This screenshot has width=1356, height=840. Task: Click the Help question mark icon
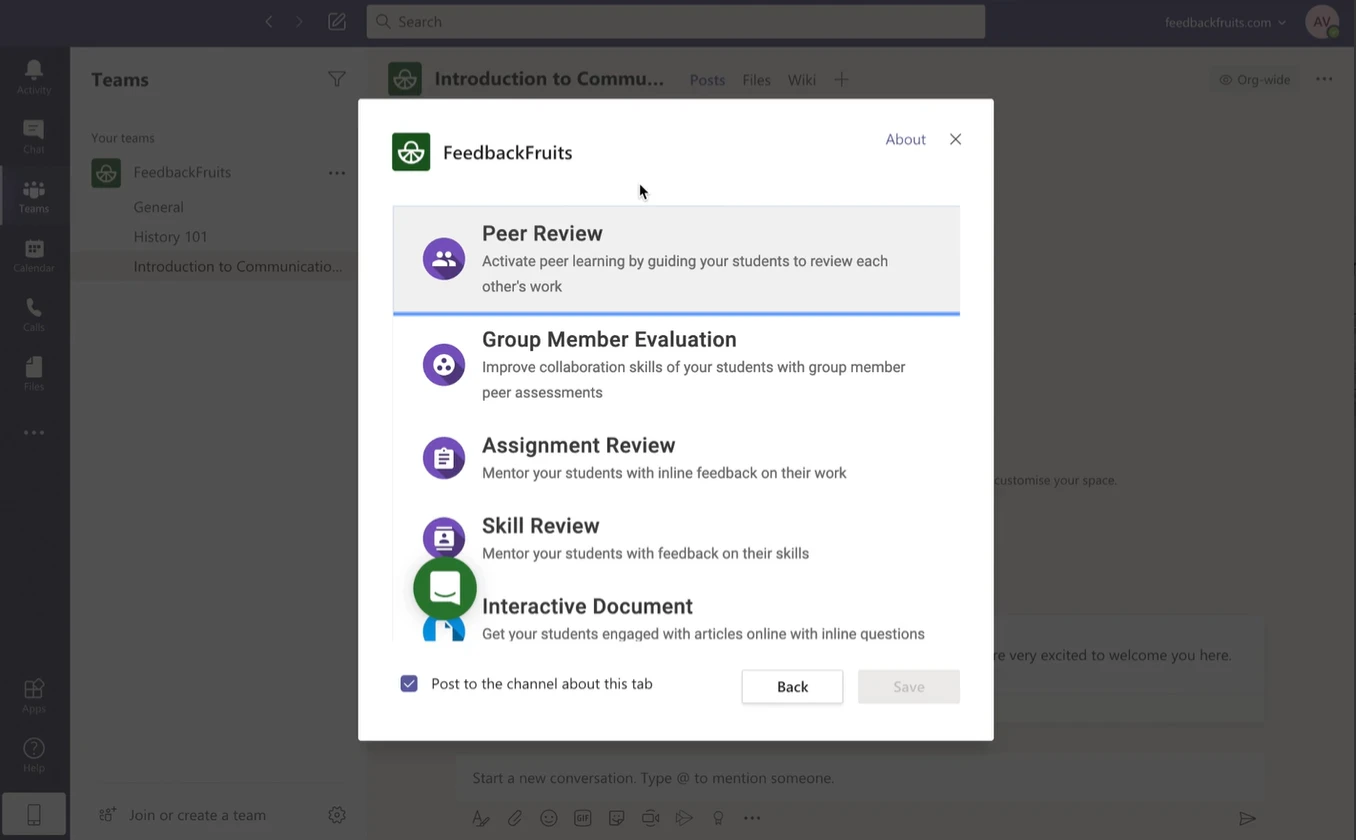tap(33, 754)
